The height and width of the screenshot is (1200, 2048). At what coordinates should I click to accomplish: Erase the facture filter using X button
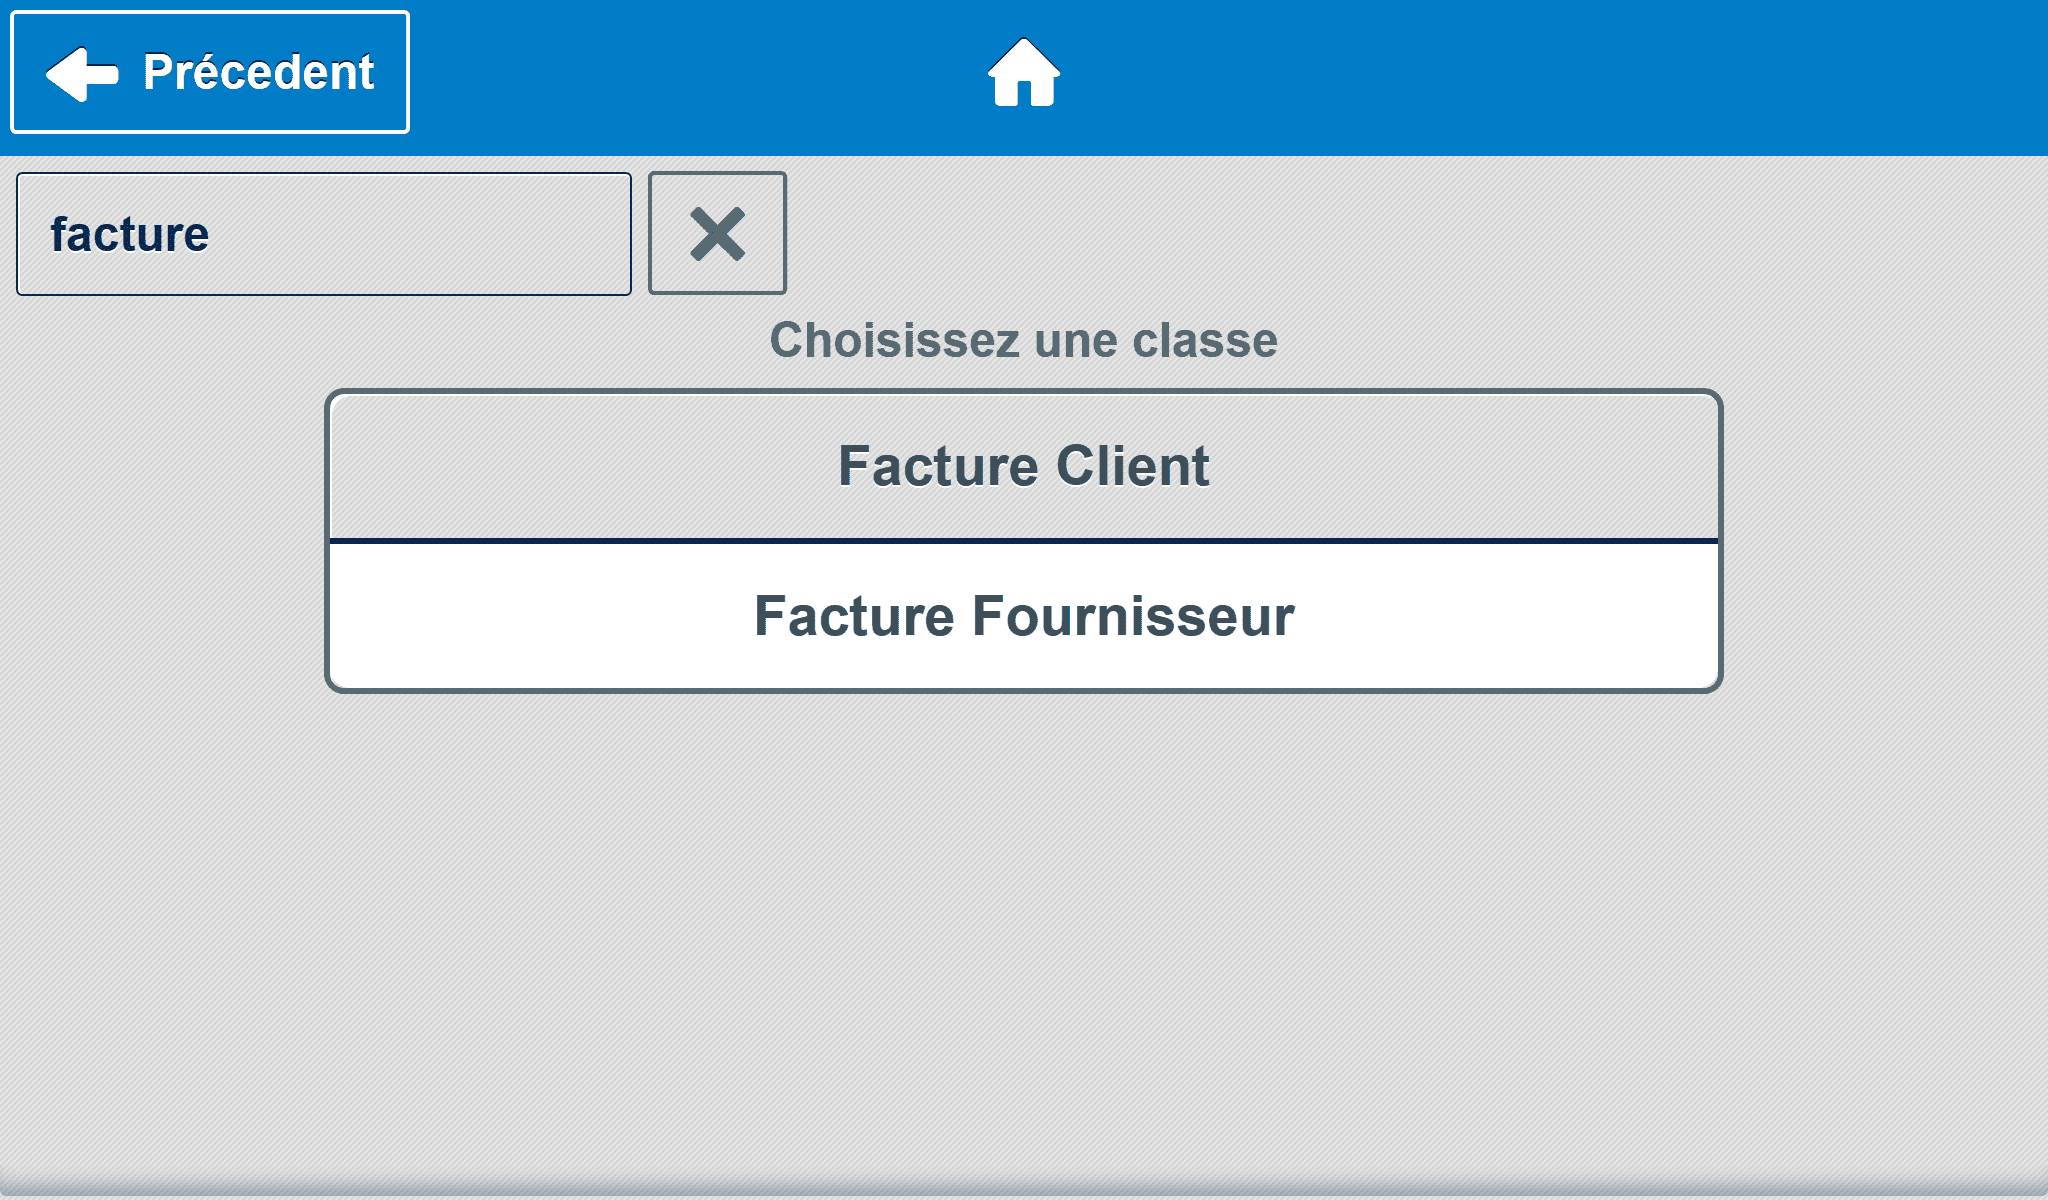(717, 233)
